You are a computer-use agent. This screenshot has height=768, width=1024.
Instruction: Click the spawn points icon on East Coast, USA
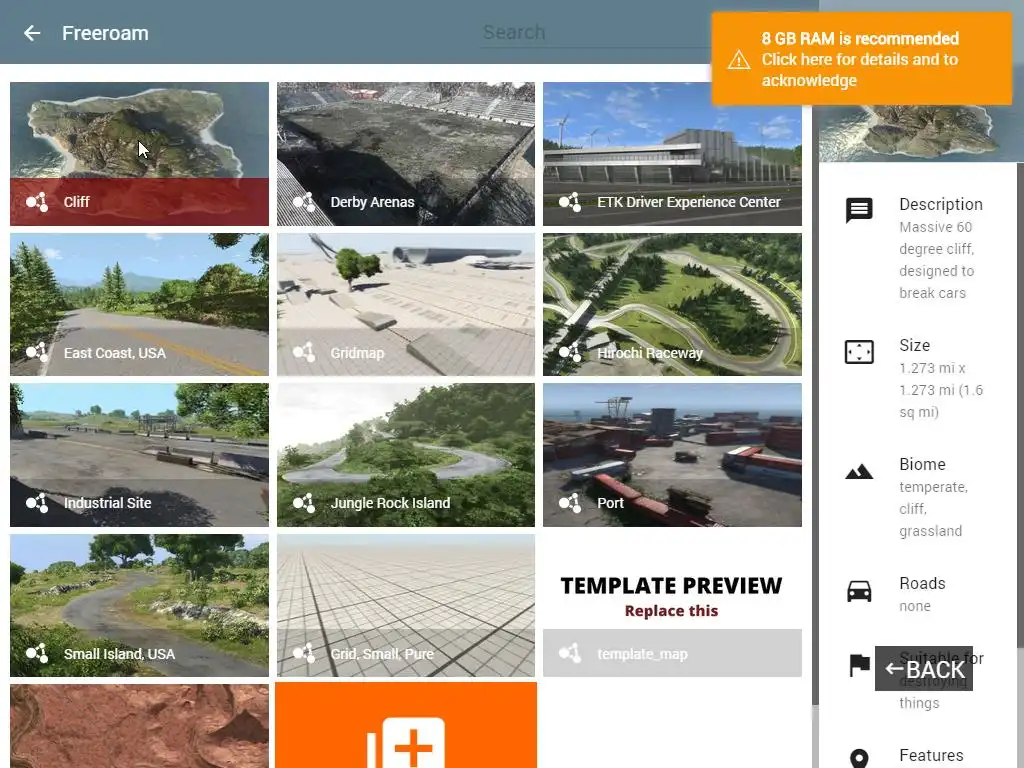[37, 353]
